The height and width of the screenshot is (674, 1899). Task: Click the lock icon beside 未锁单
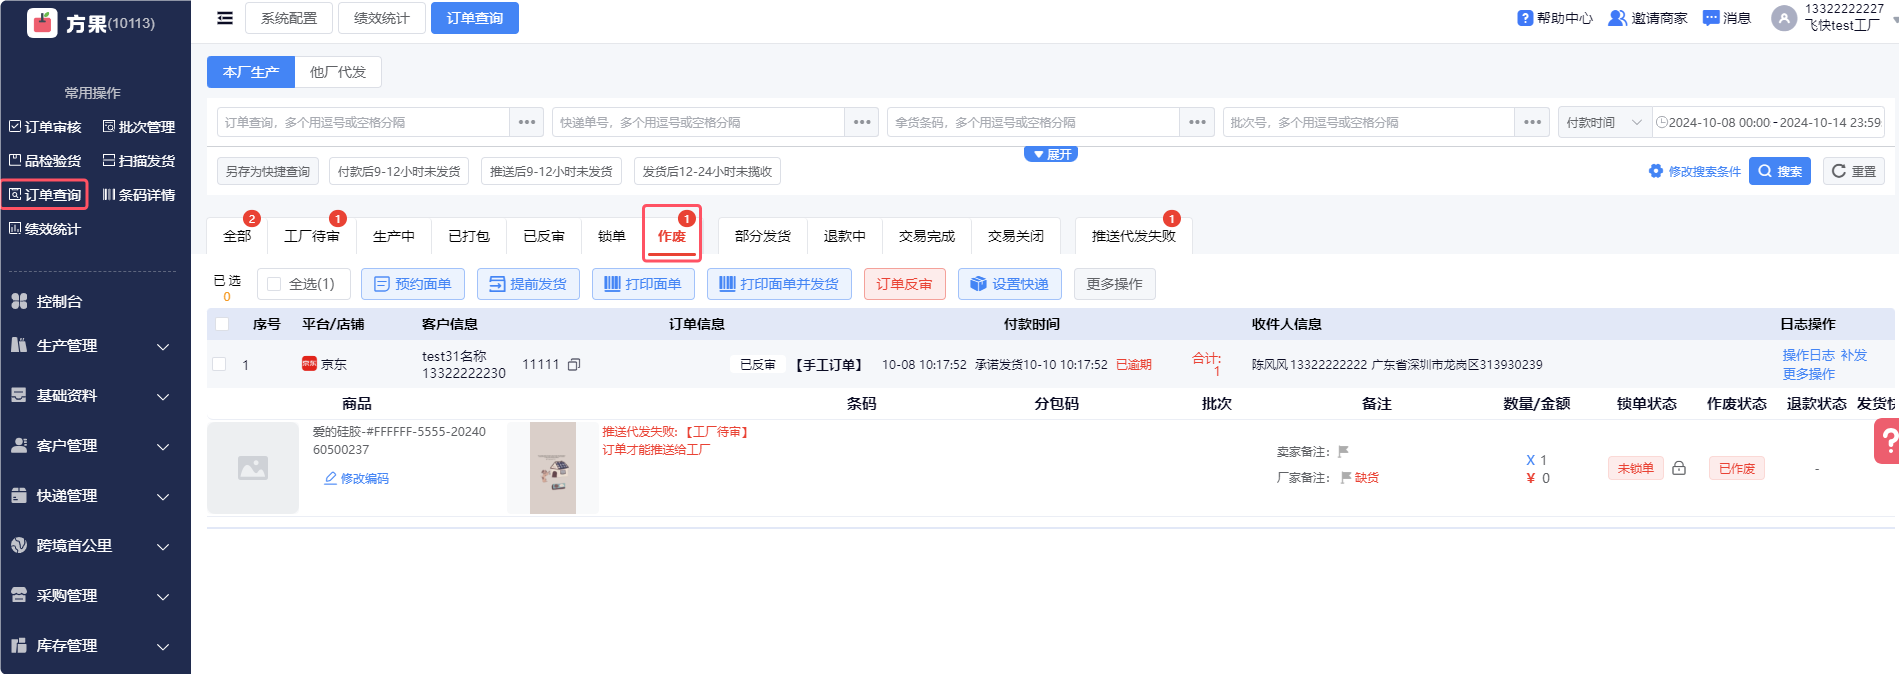pos(1679,468)
